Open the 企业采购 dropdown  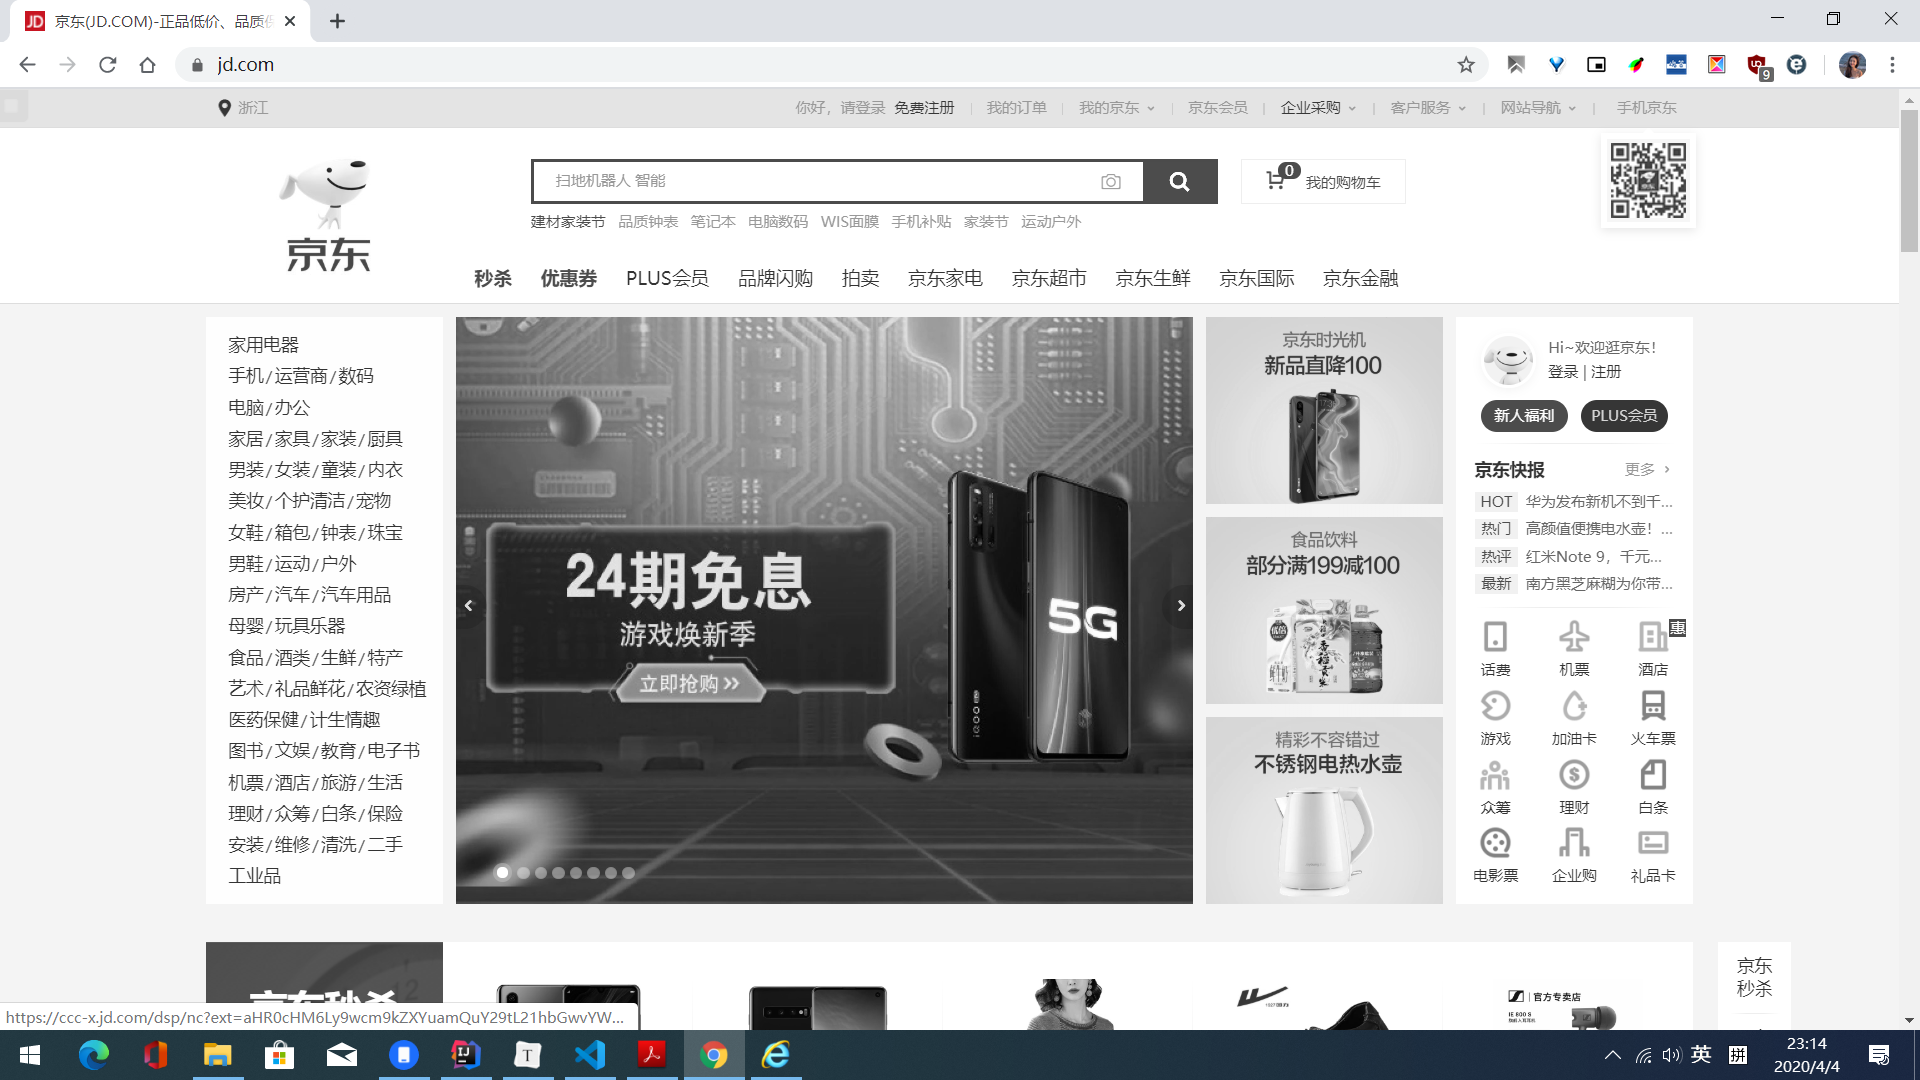tap(1314, 107)
